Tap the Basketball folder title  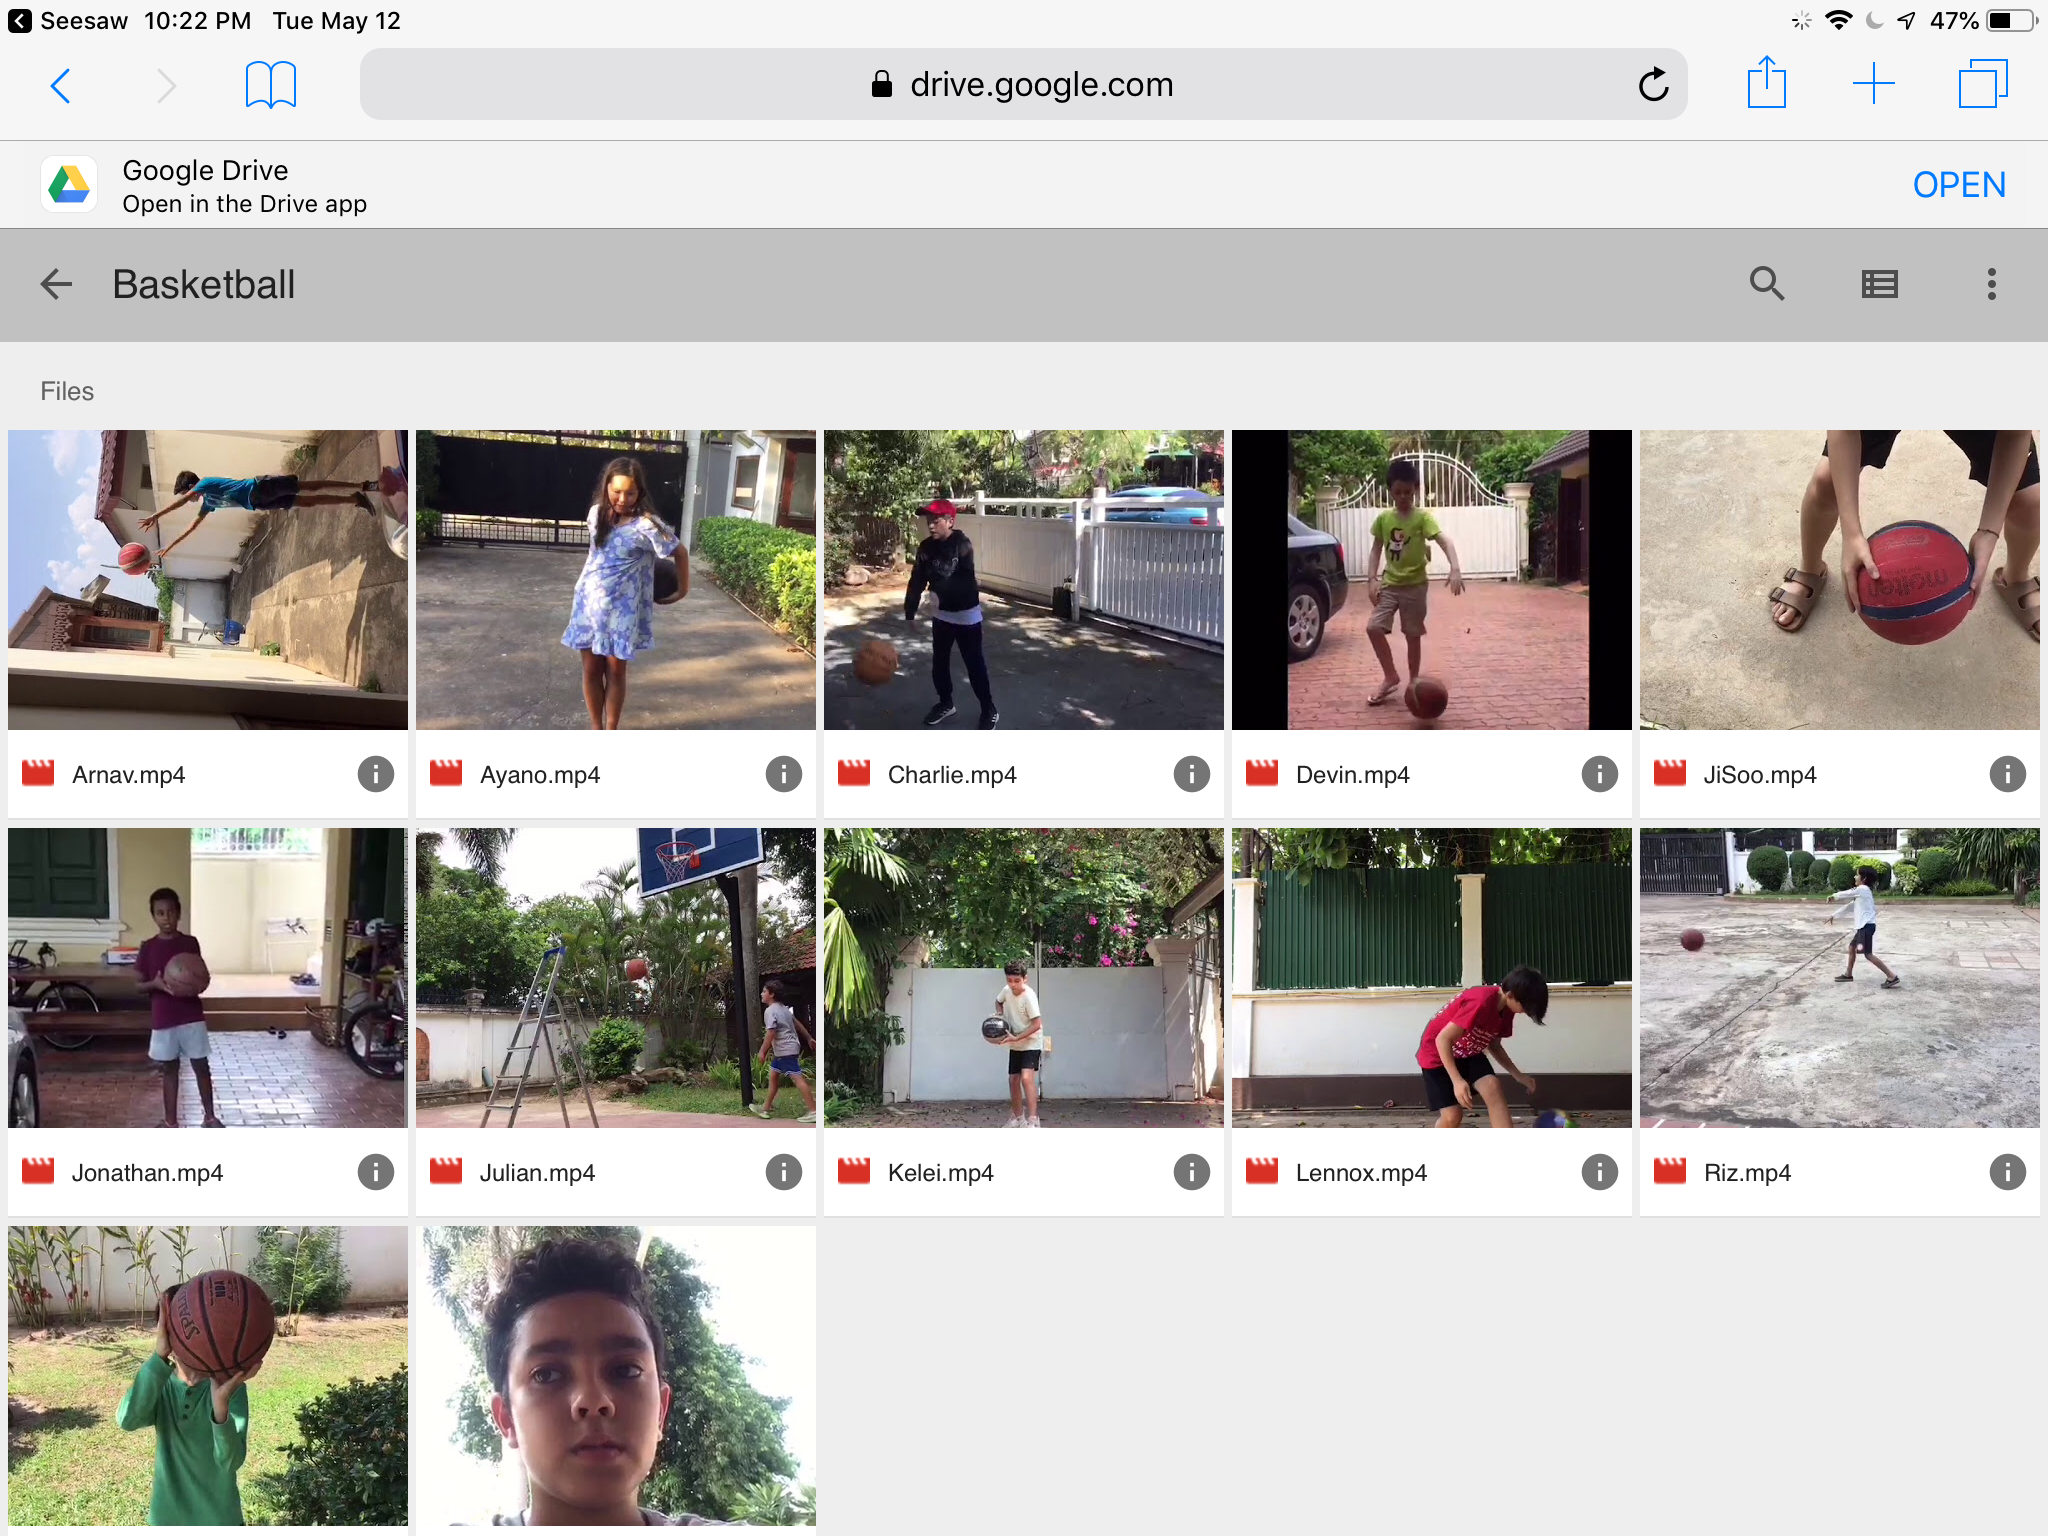(x=204, y=285)
